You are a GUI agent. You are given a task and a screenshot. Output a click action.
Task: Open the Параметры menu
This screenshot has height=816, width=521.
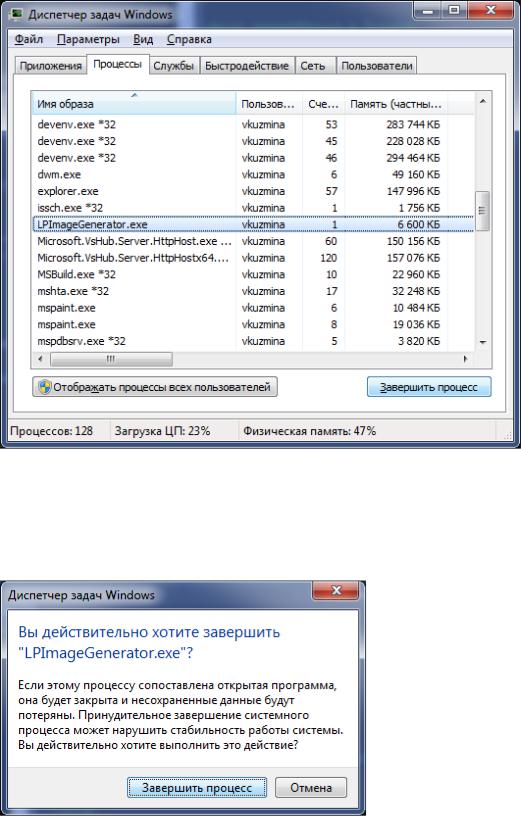[x=88, y=40]
